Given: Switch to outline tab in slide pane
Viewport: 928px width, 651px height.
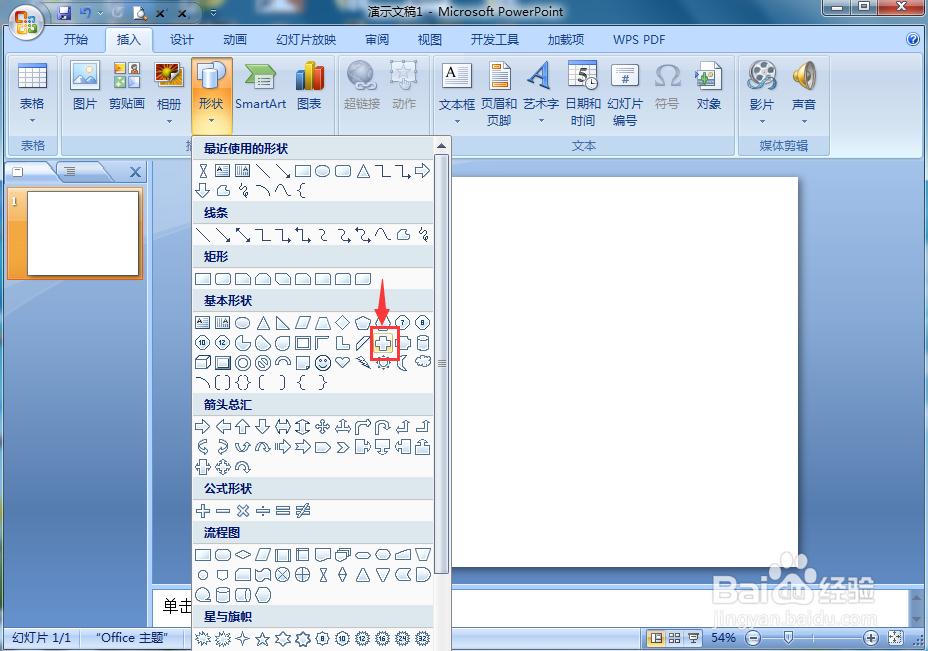Looking at the screenshot, I should click(x=70, y=172).
